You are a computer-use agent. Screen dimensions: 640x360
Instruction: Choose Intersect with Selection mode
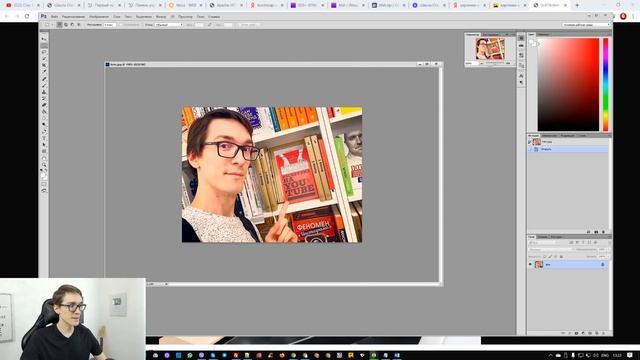(79, 24)
